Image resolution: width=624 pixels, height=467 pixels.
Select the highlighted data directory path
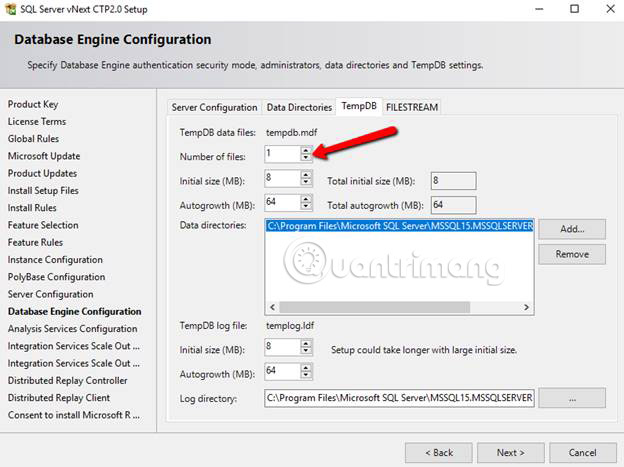pyautogui.click(x=400, y=226)
